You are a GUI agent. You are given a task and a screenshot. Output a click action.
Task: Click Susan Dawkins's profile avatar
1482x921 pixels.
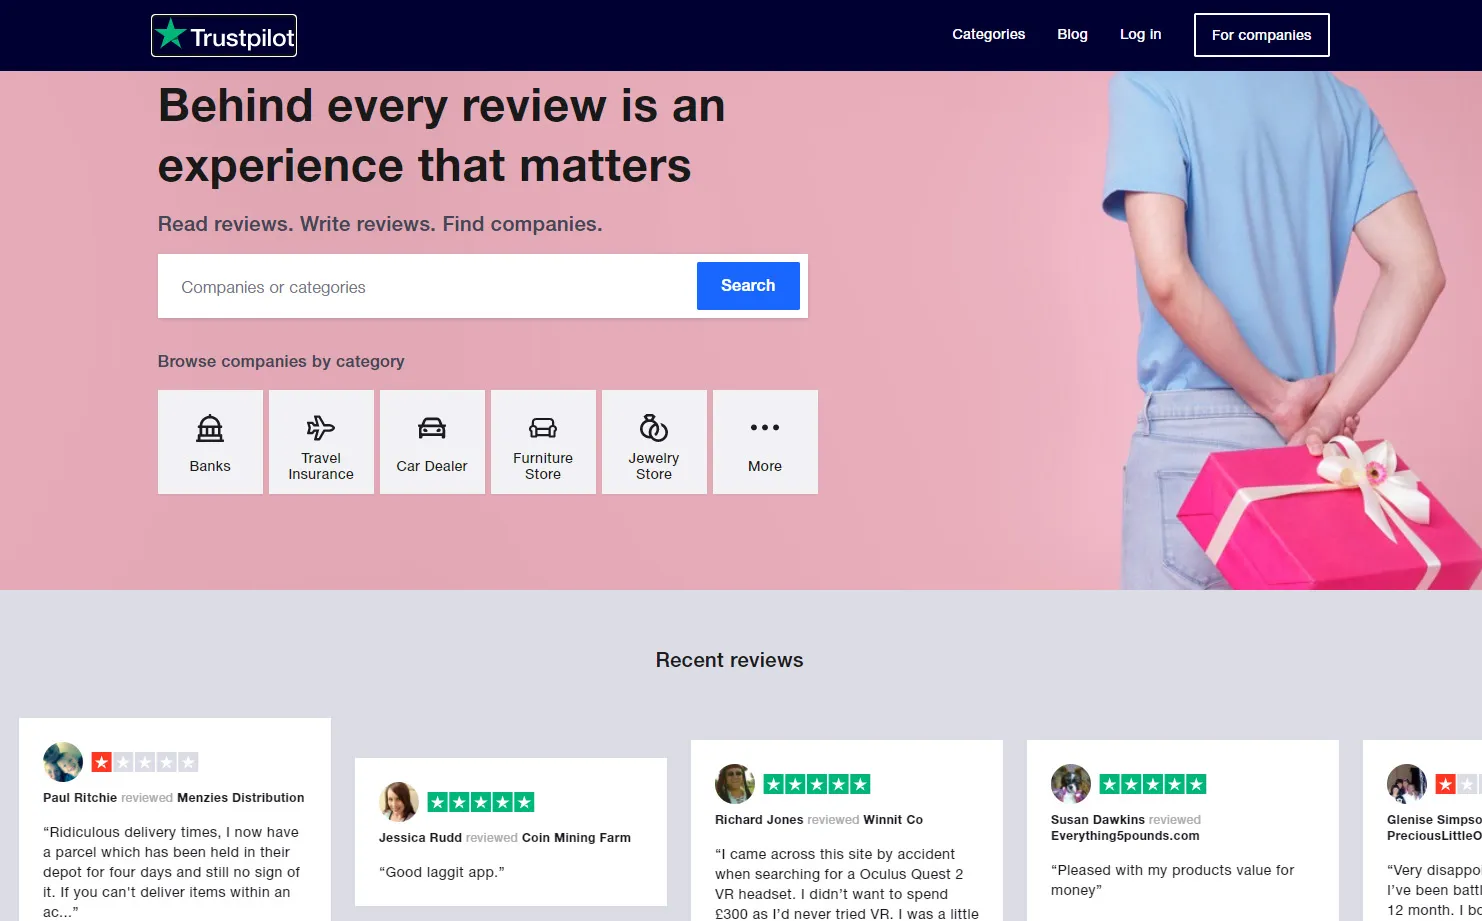pos(1071,784)
